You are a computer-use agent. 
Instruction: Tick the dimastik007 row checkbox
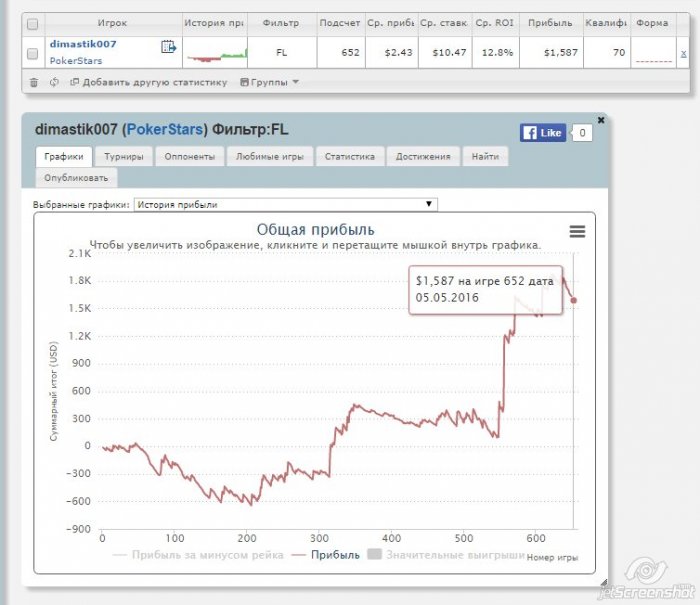pos(33,54)
